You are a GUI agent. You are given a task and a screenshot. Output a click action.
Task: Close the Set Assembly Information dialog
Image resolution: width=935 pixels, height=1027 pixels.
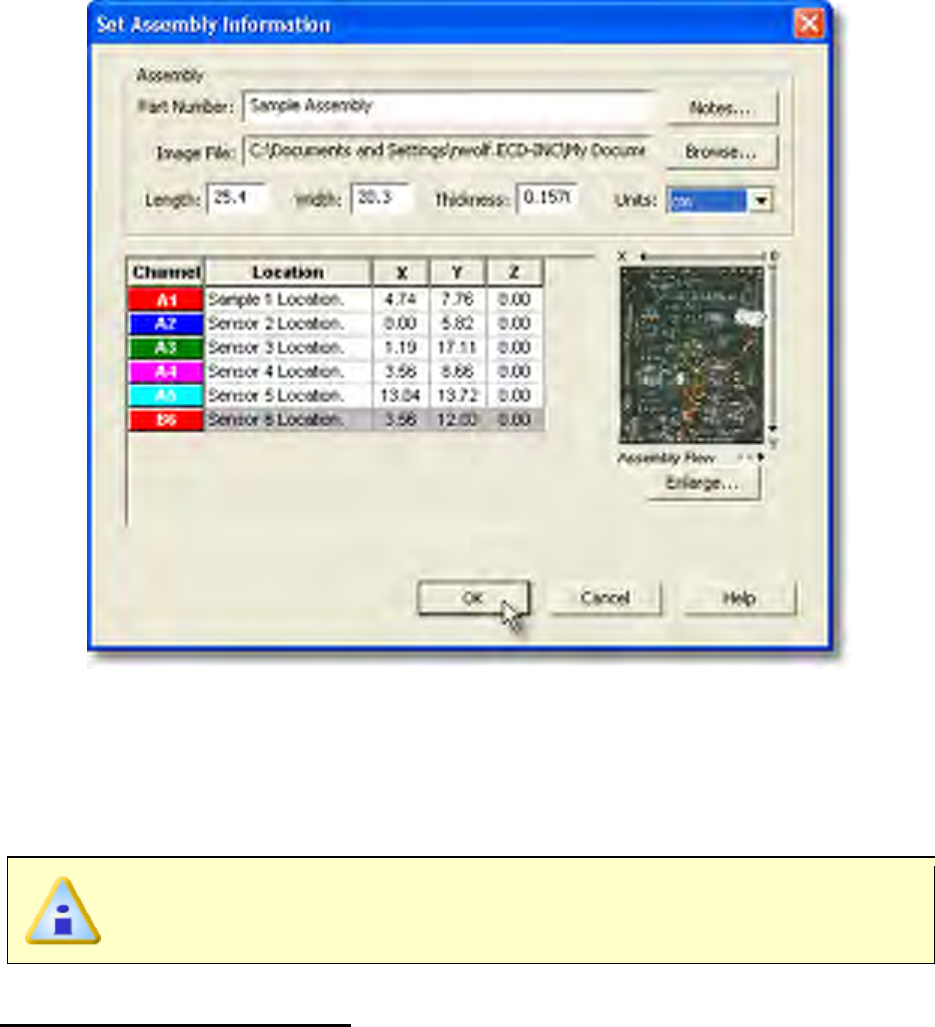809,24
